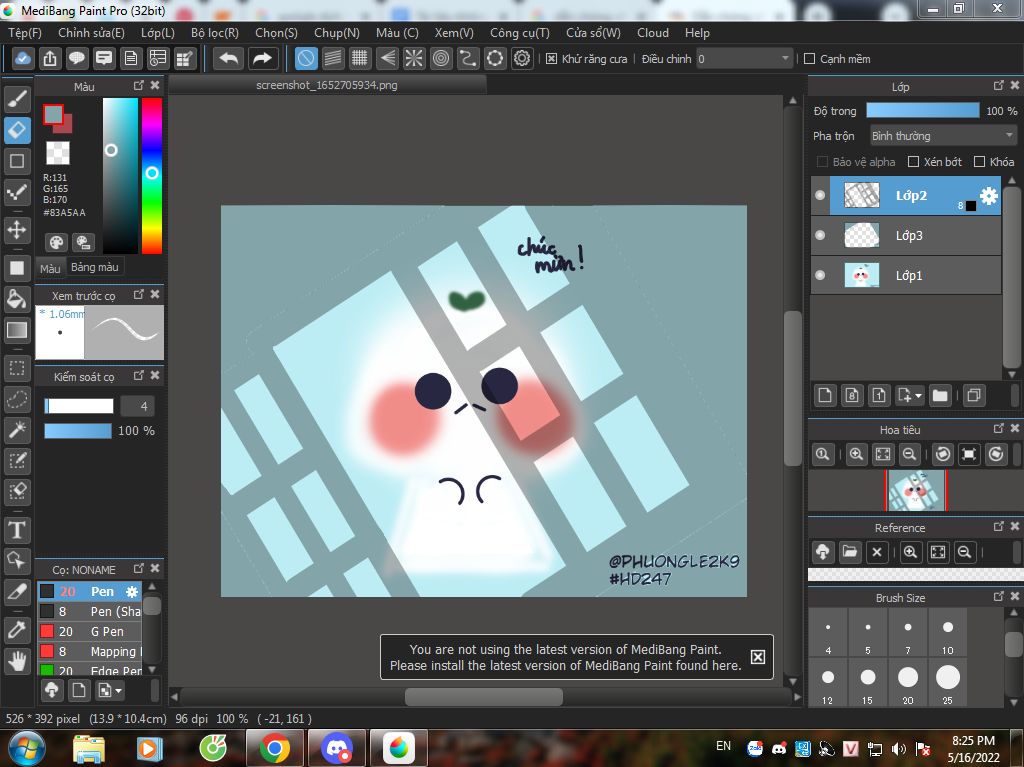Viewport: 1024px width, 767px height.
Task: Click the Redo arrow button
Action: coord(263,59)
